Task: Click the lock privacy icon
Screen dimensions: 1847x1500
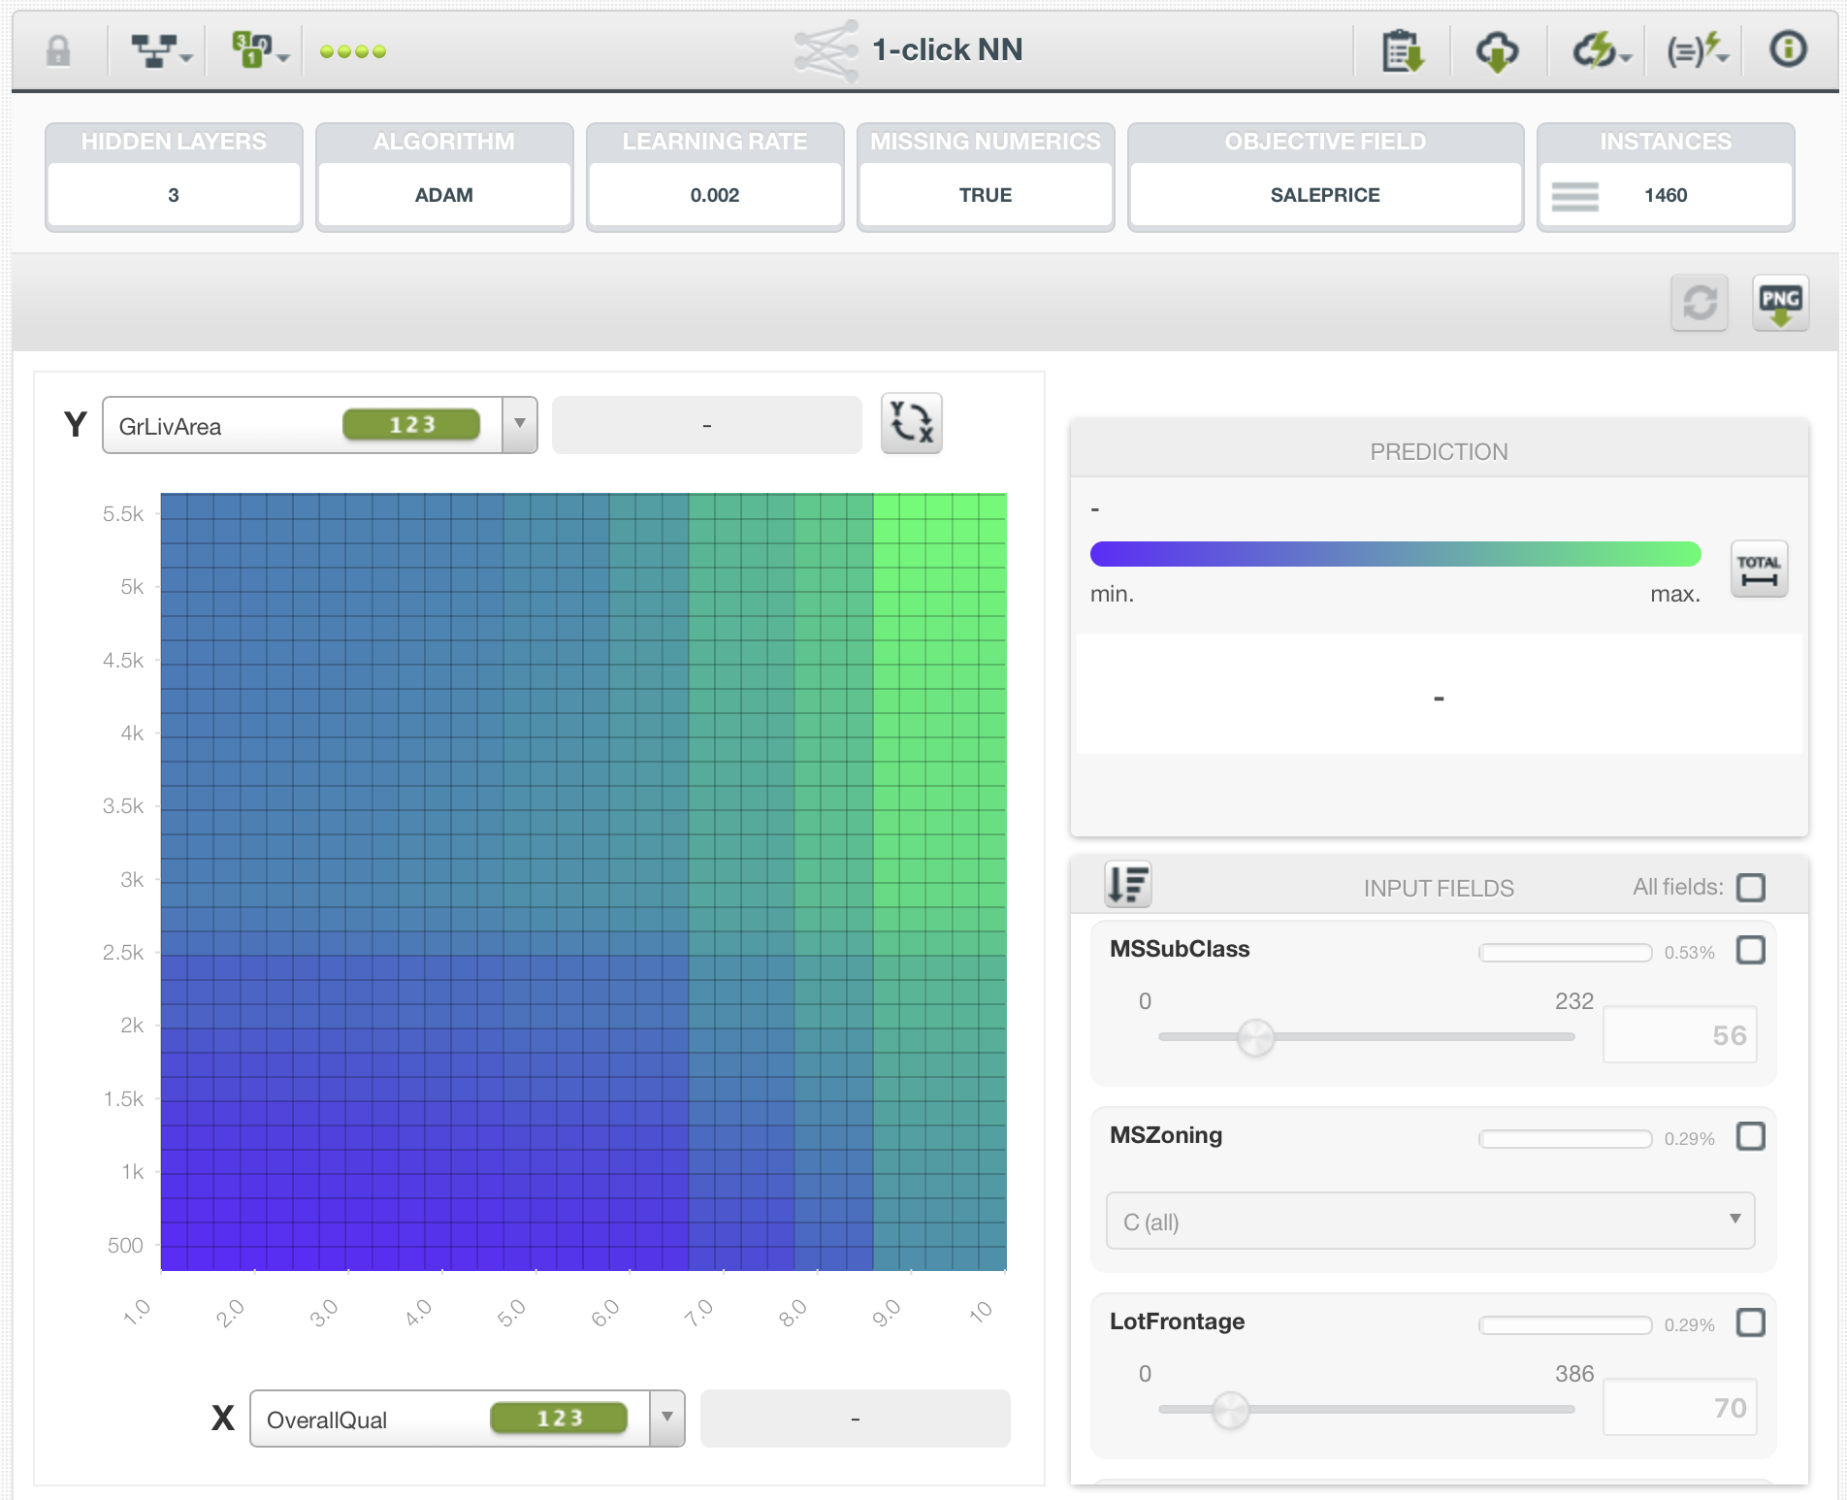Action: (x=59, y=50)
